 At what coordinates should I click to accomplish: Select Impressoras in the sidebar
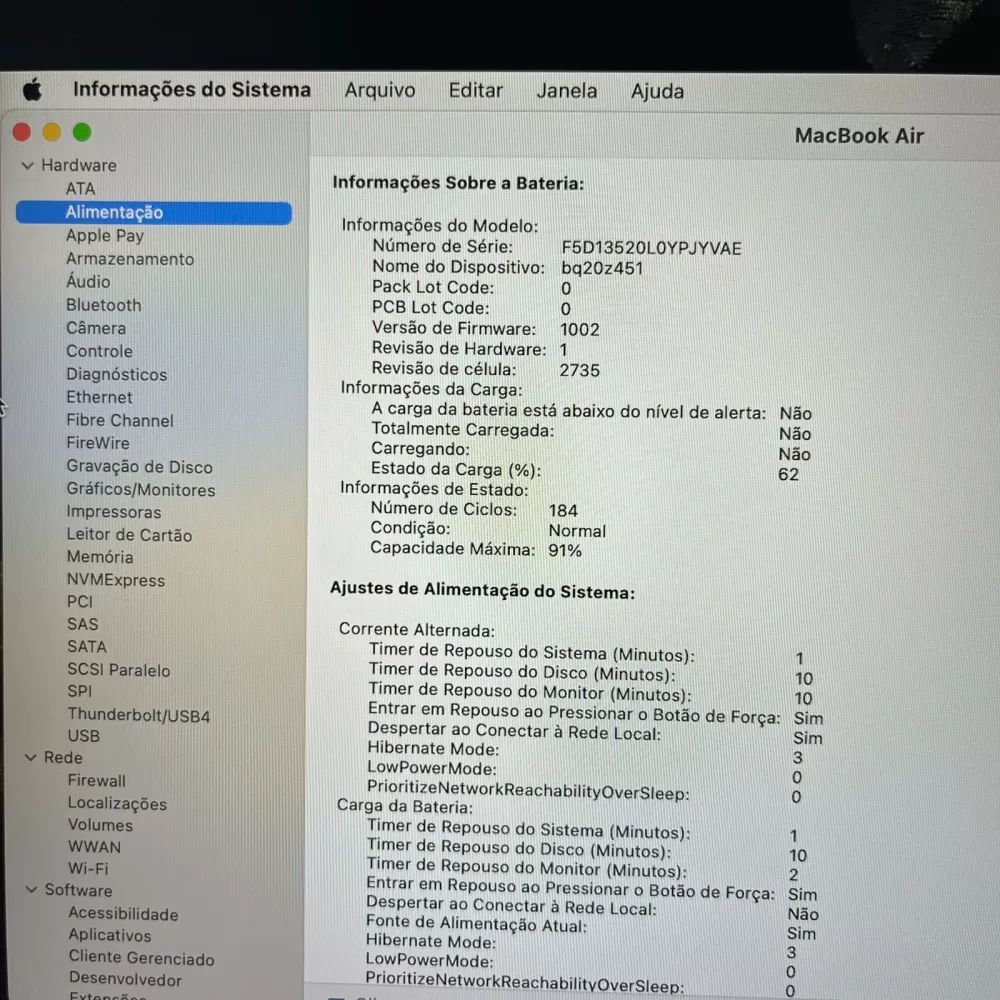pyautogui.click(x=114, y=512)
